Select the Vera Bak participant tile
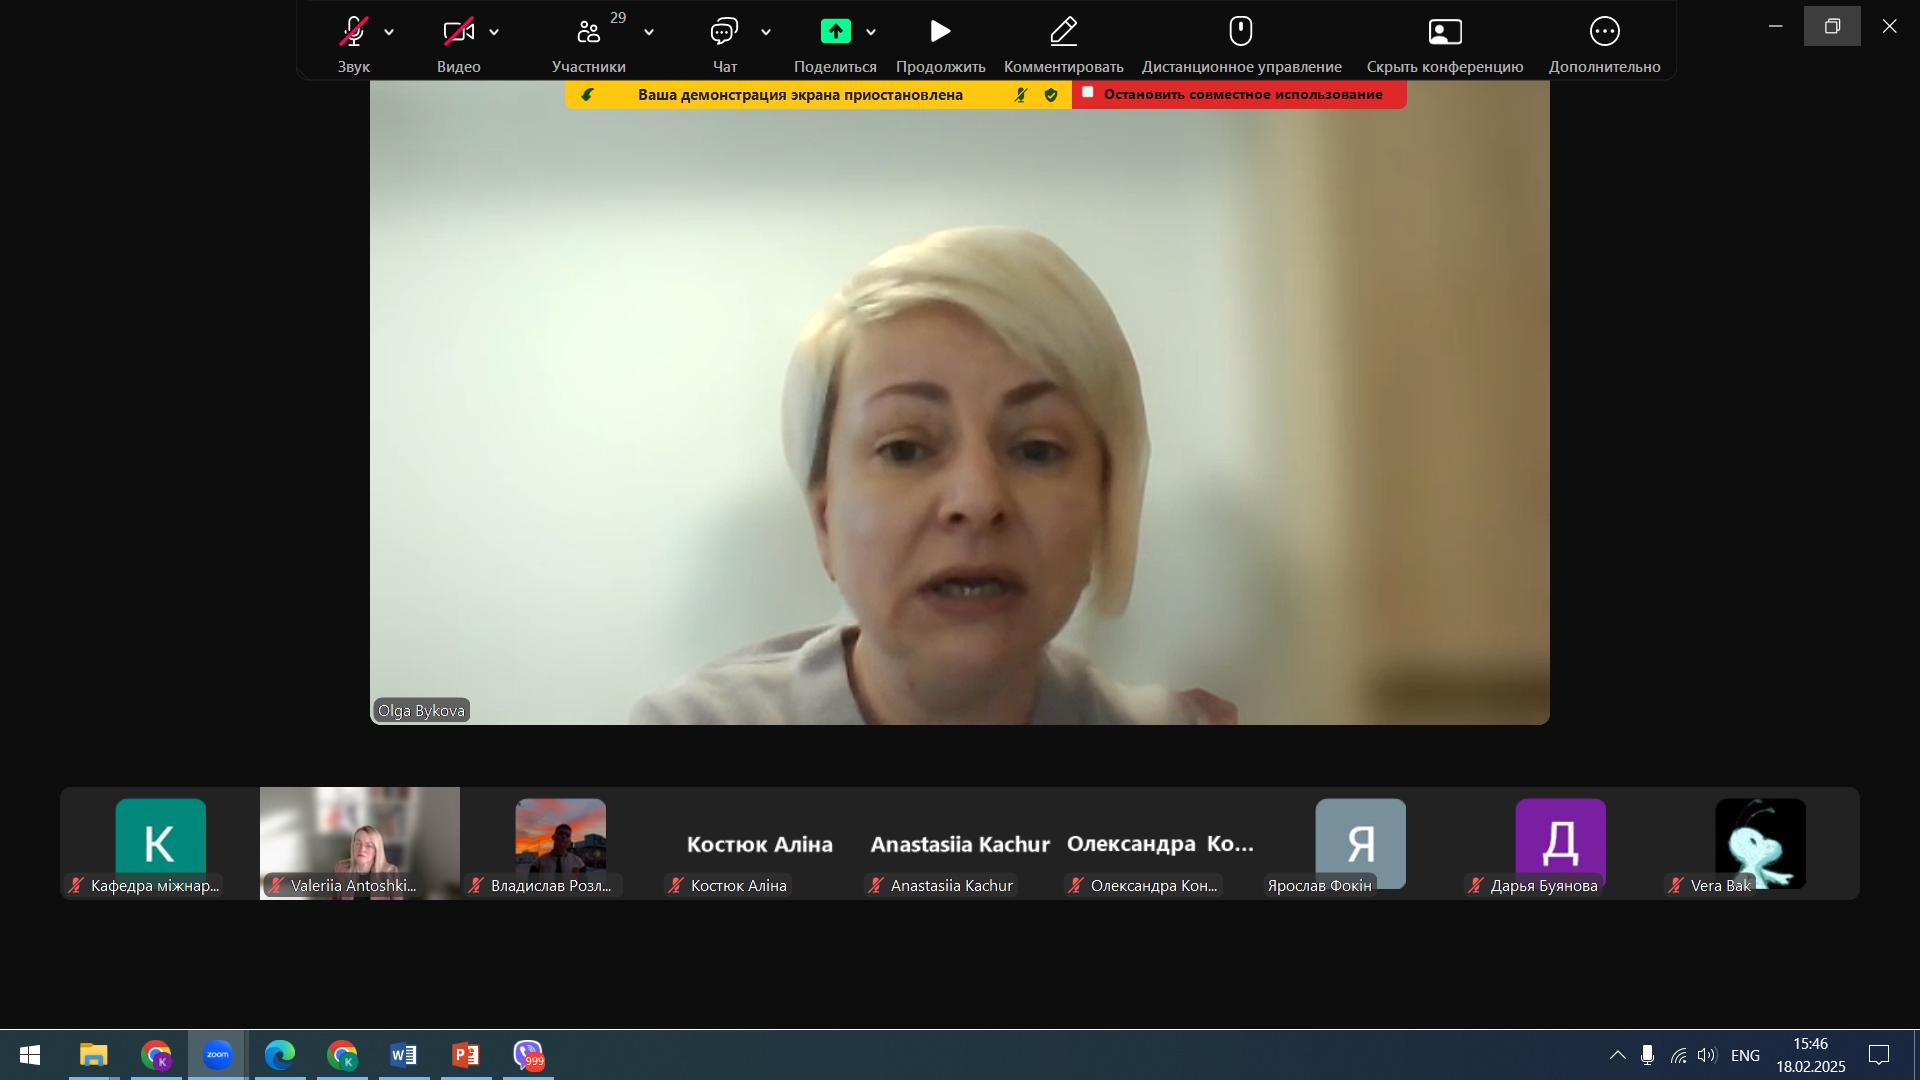This screenshot has width=1920, height=1080. click(x=1760, y=843)
